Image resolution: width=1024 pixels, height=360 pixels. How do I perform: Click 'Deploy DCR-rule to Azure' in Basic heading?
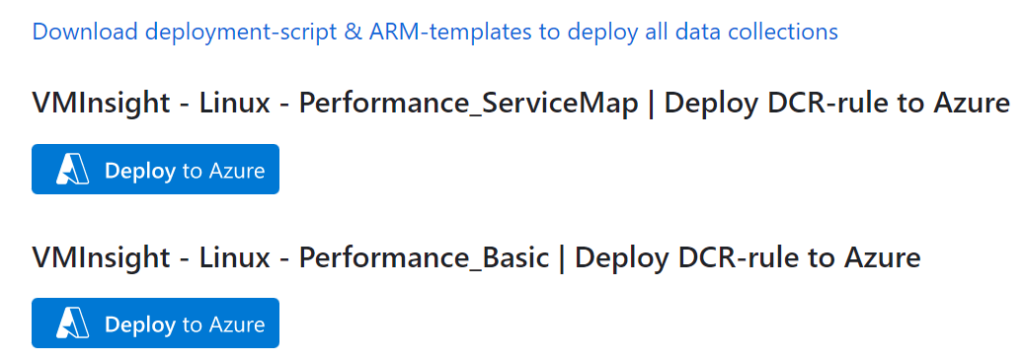tap(748, 258)
